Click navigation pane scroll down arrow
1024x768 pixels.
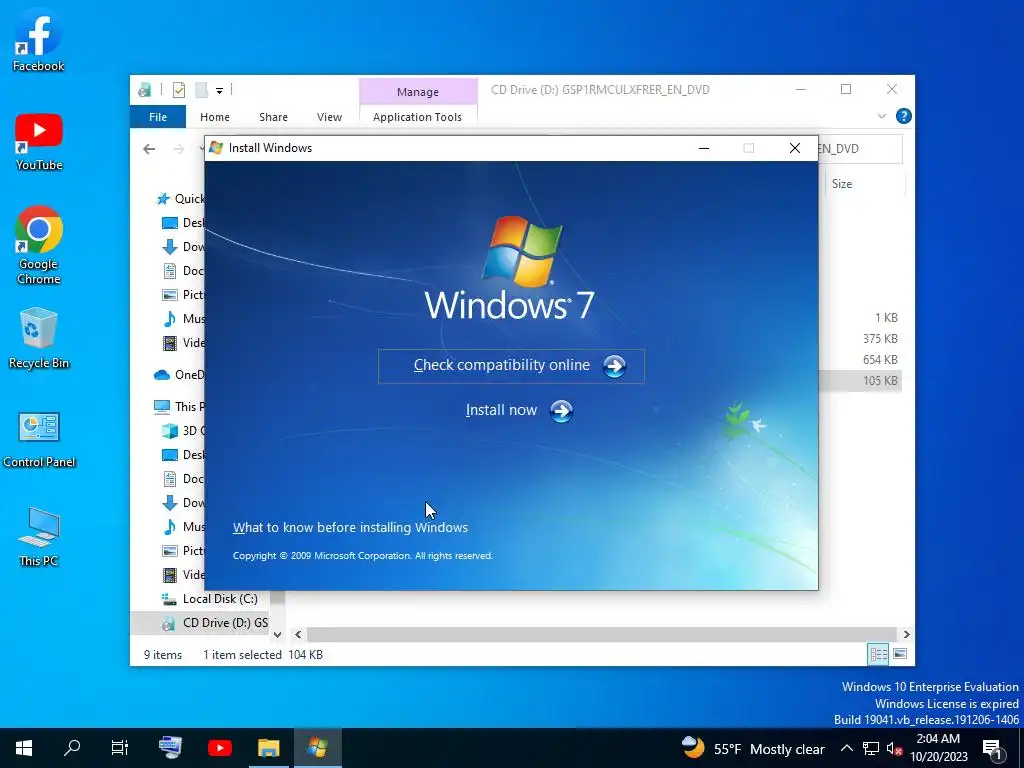[277, 634]
